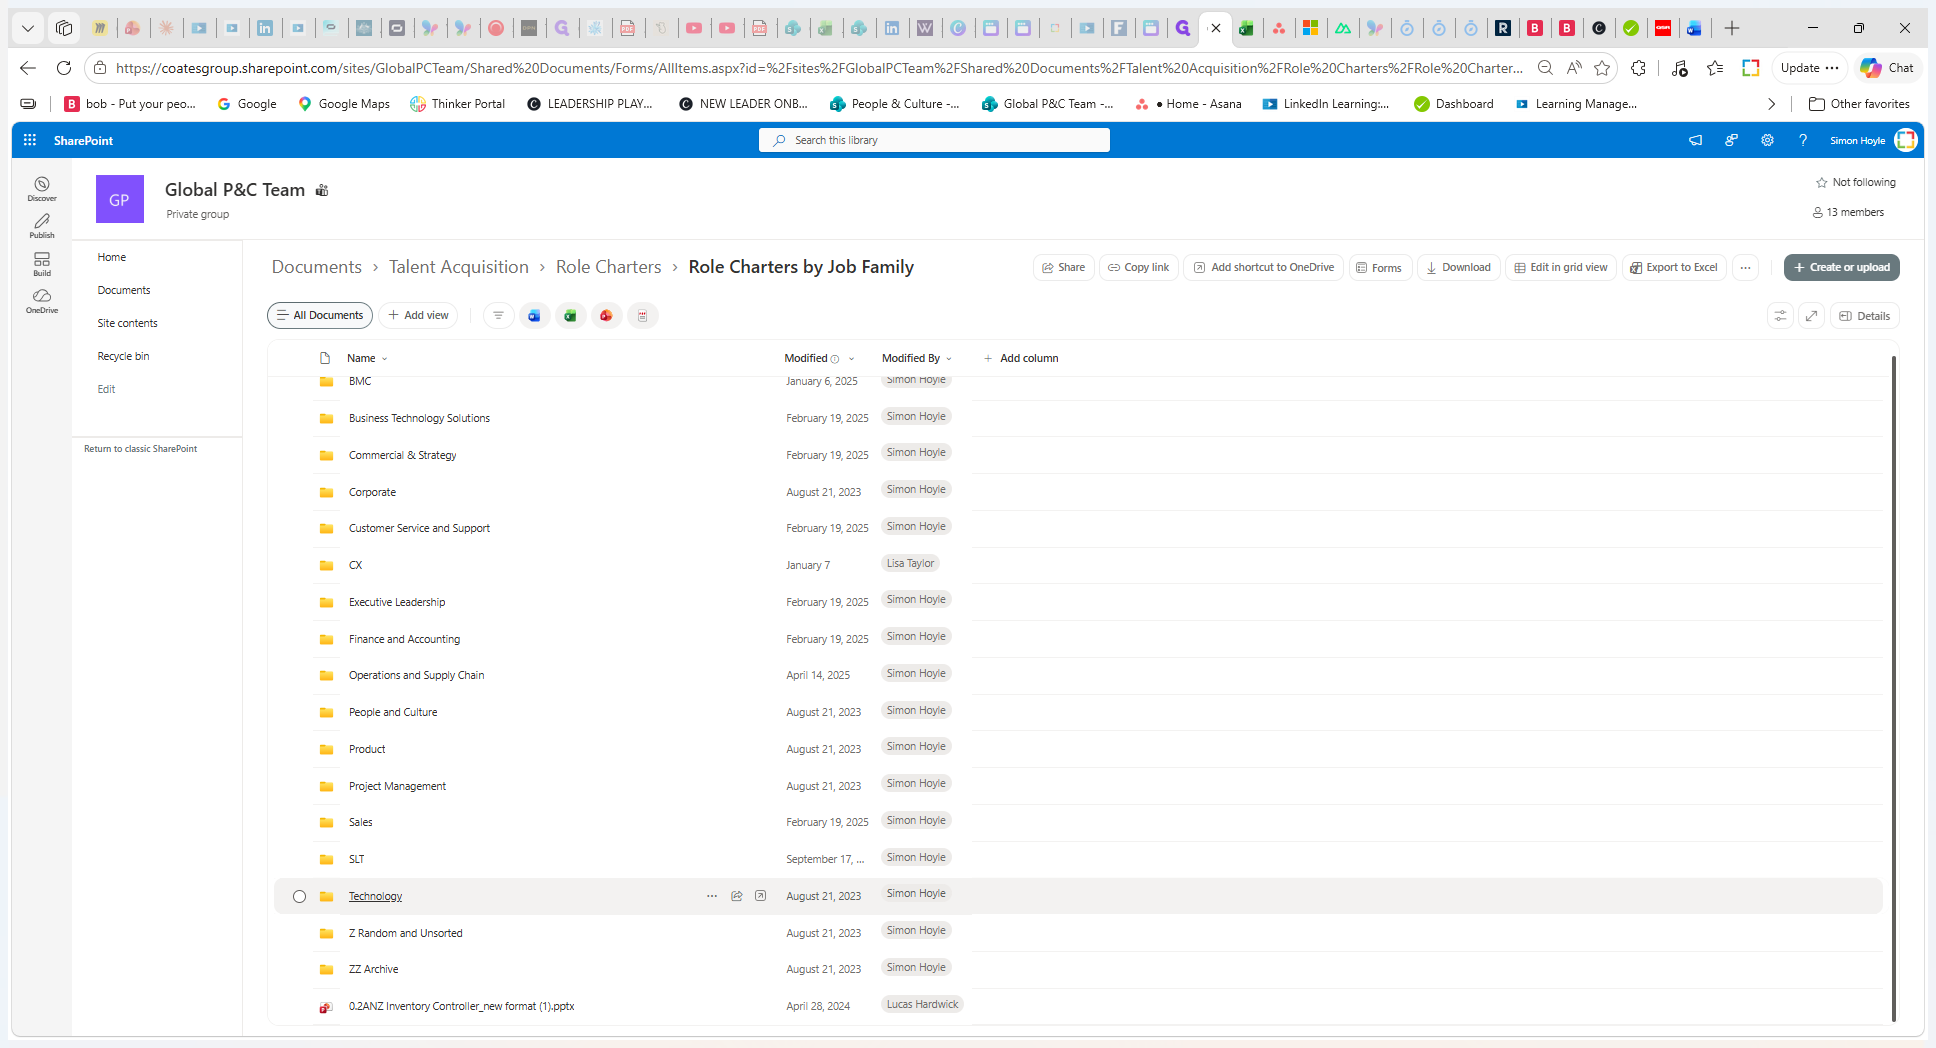The image size is (1936, 1048).
Task: Filter library by PDF files
Action: coord(642,316)
